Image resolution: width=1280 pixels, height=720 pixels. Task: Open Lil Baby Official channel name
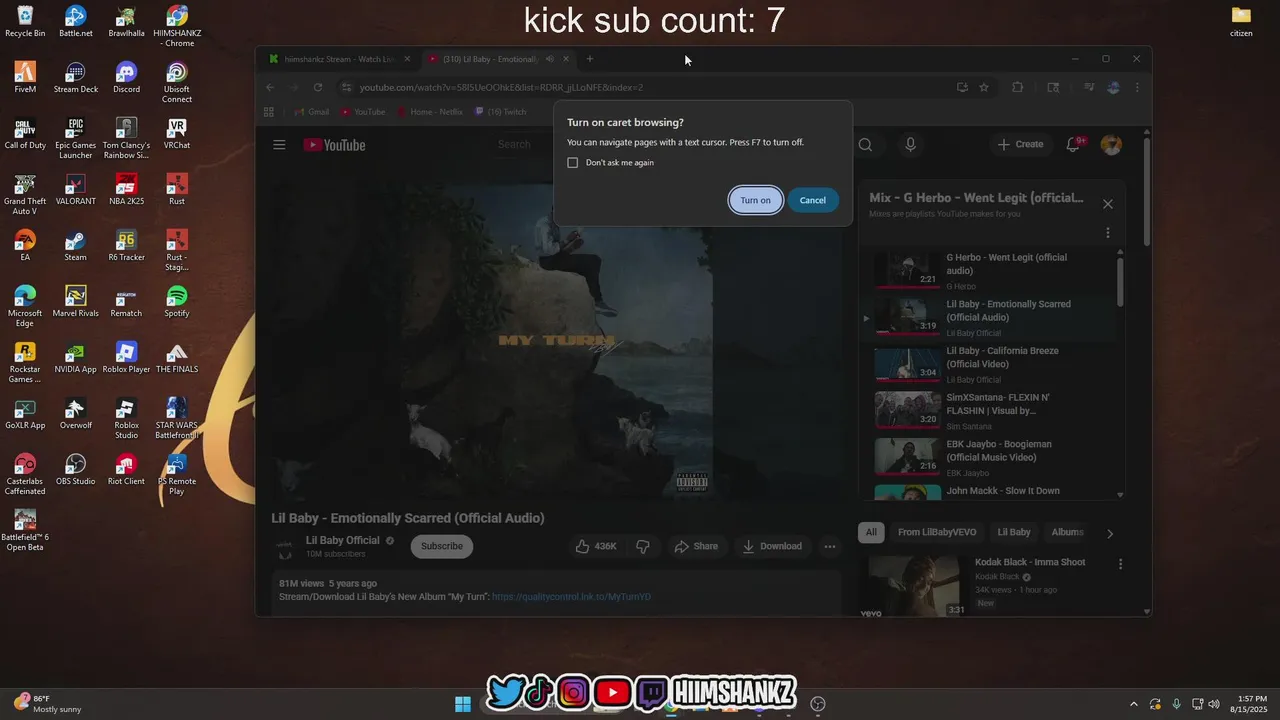[343, 541]
